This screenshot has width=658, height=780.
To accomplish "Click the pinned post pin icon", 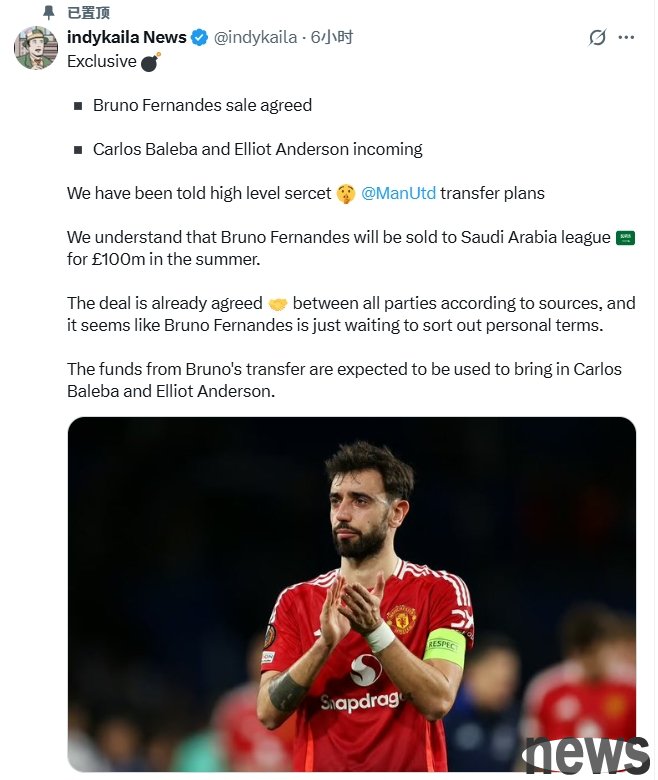I will coord(49,13).
